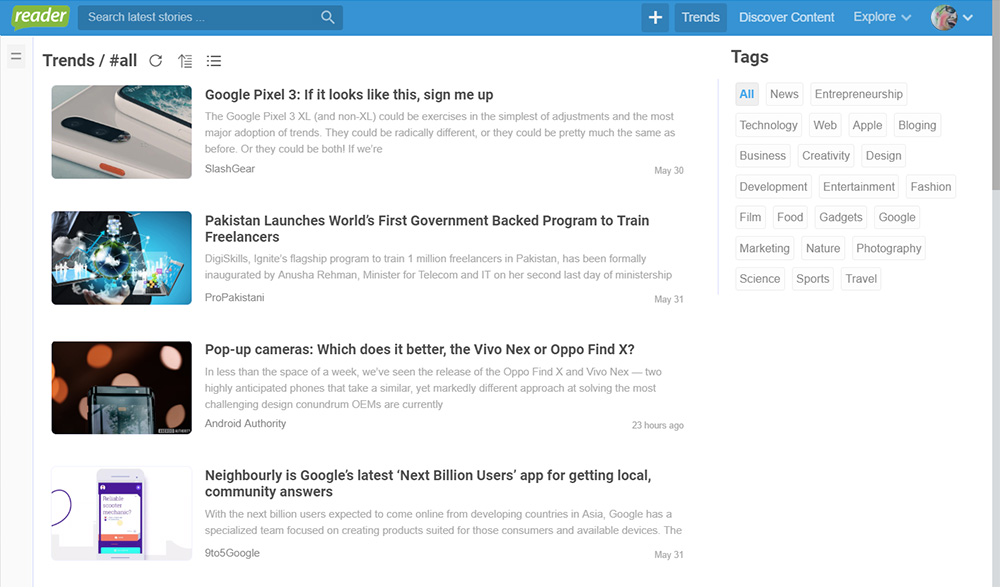Collapse the sidebar menu icon
The height and width of the screenshot is (588, 1000).
pos(16,57)
